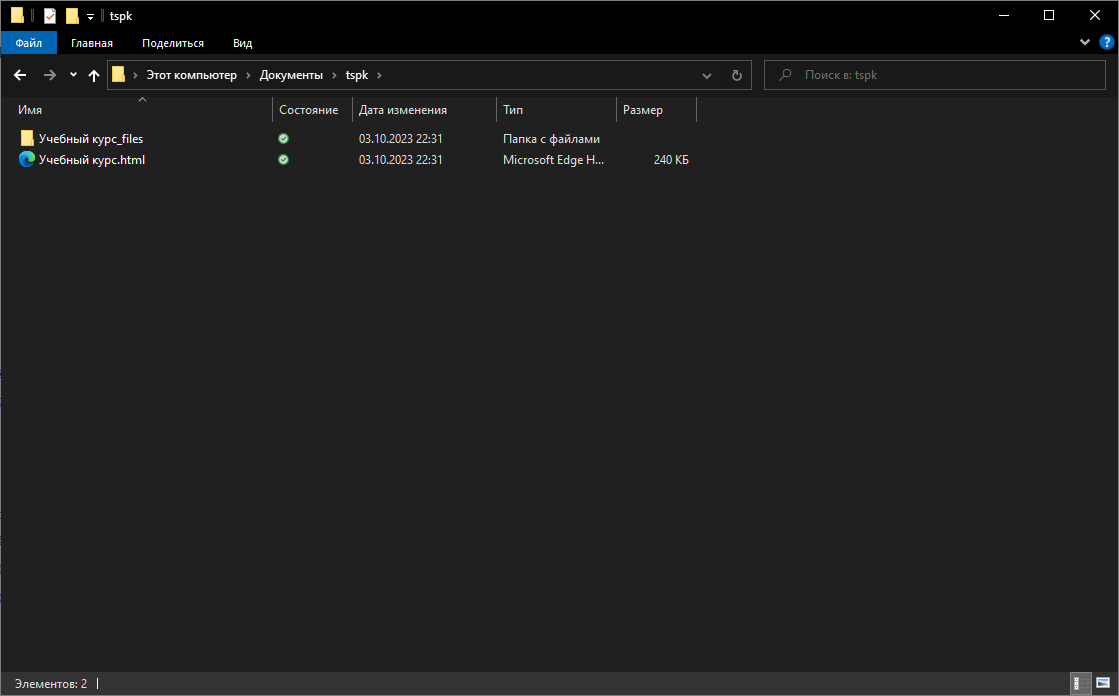This screenshot has height=696, width=1119.
Task: Click the Back navigation arrow
Action: (x=20, y=75)
